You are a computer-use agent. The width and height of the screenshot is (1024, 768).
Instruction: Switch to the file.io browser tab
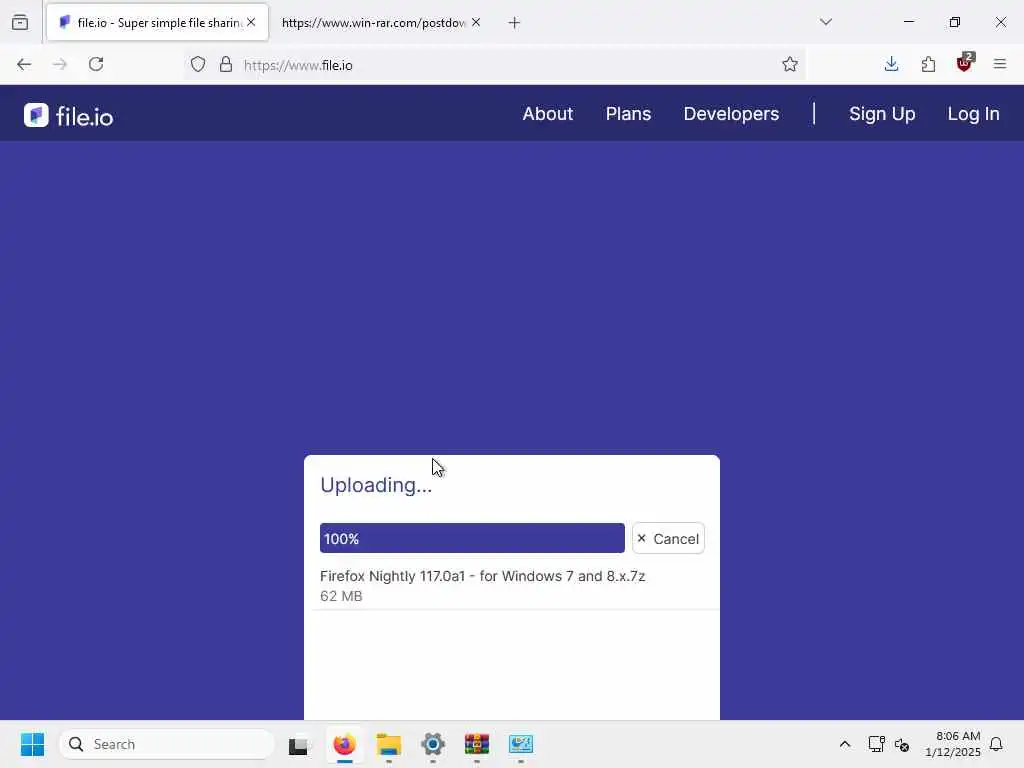click(x=157, y=22)
